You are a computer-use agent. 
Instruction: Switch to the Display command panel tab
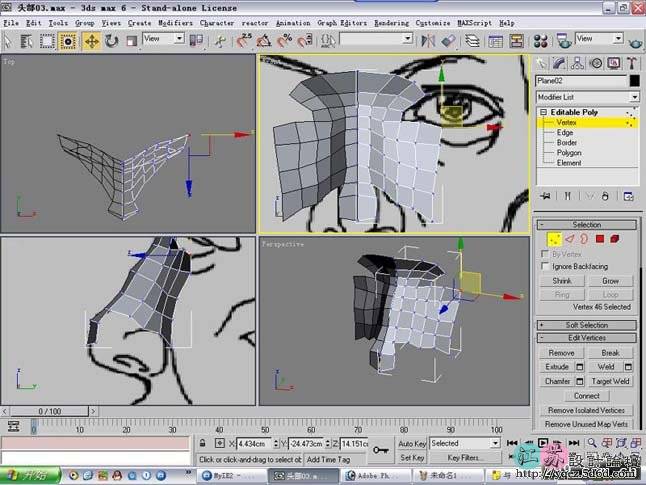click(x=614, y=63)
